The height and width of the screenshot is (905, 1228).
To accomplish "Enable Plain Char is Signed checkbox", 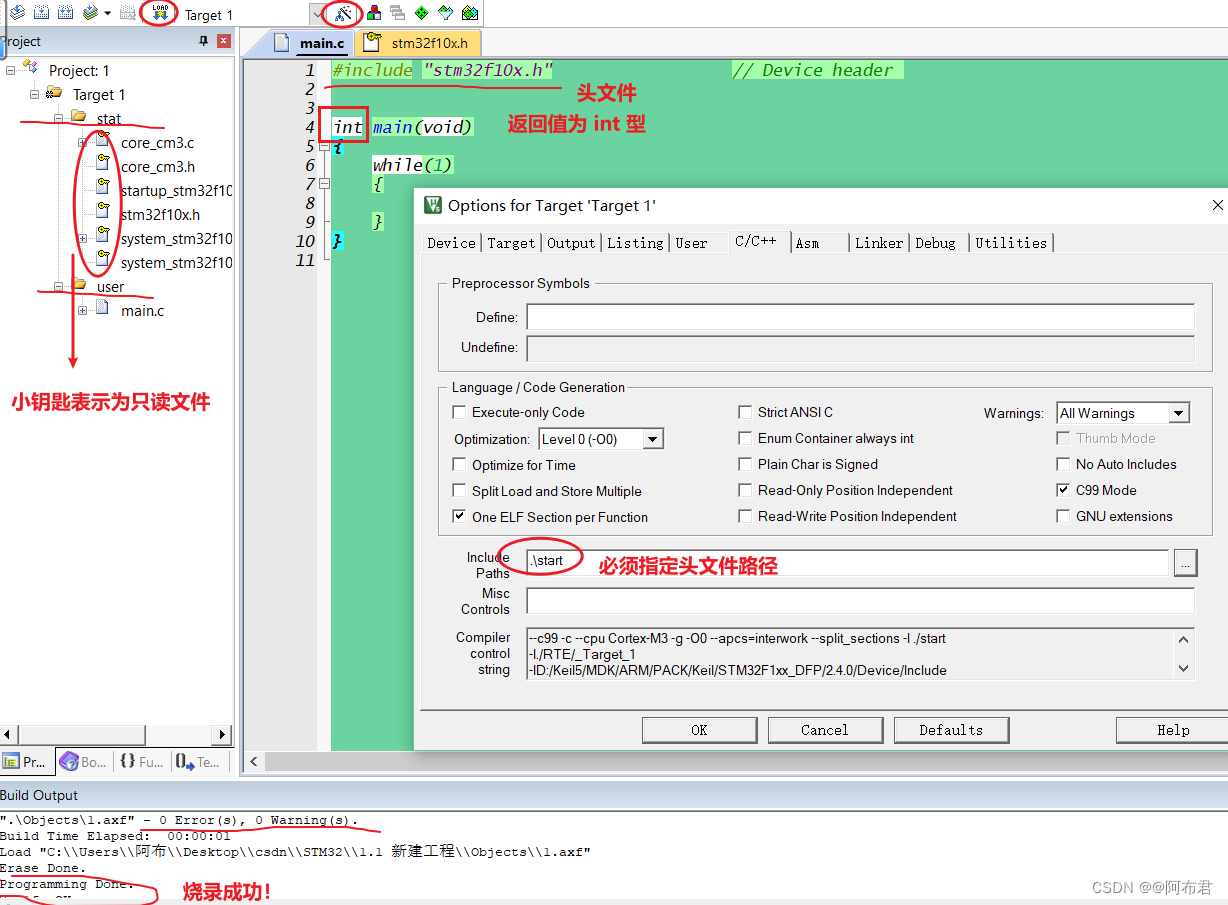I will 745,464.
